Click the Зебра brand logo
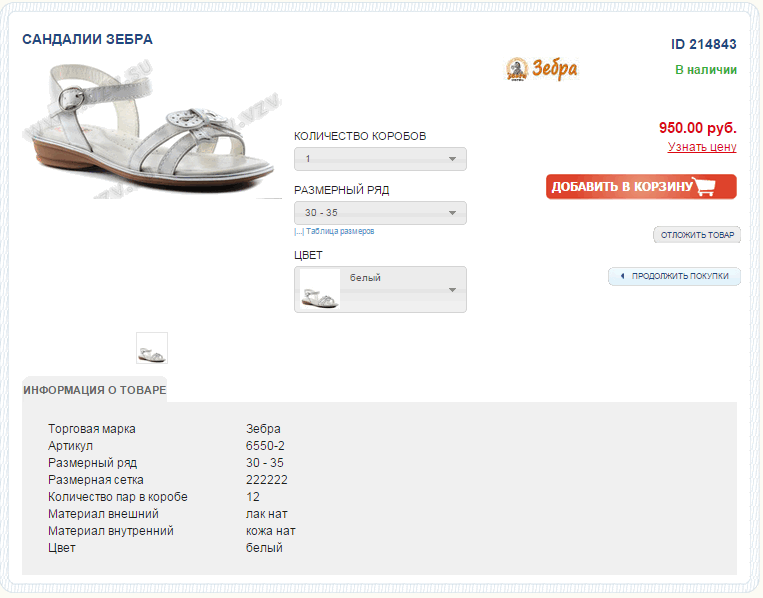763x598 pixels. [x=542, y=69]
